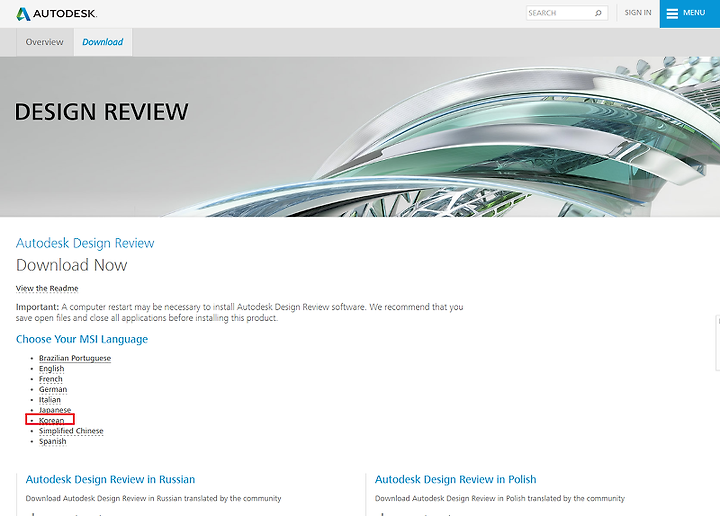Image resolution: width=720 pixels, height=516 pixels.
Task: Switch to the Overview tab
Action: point(45,42)
